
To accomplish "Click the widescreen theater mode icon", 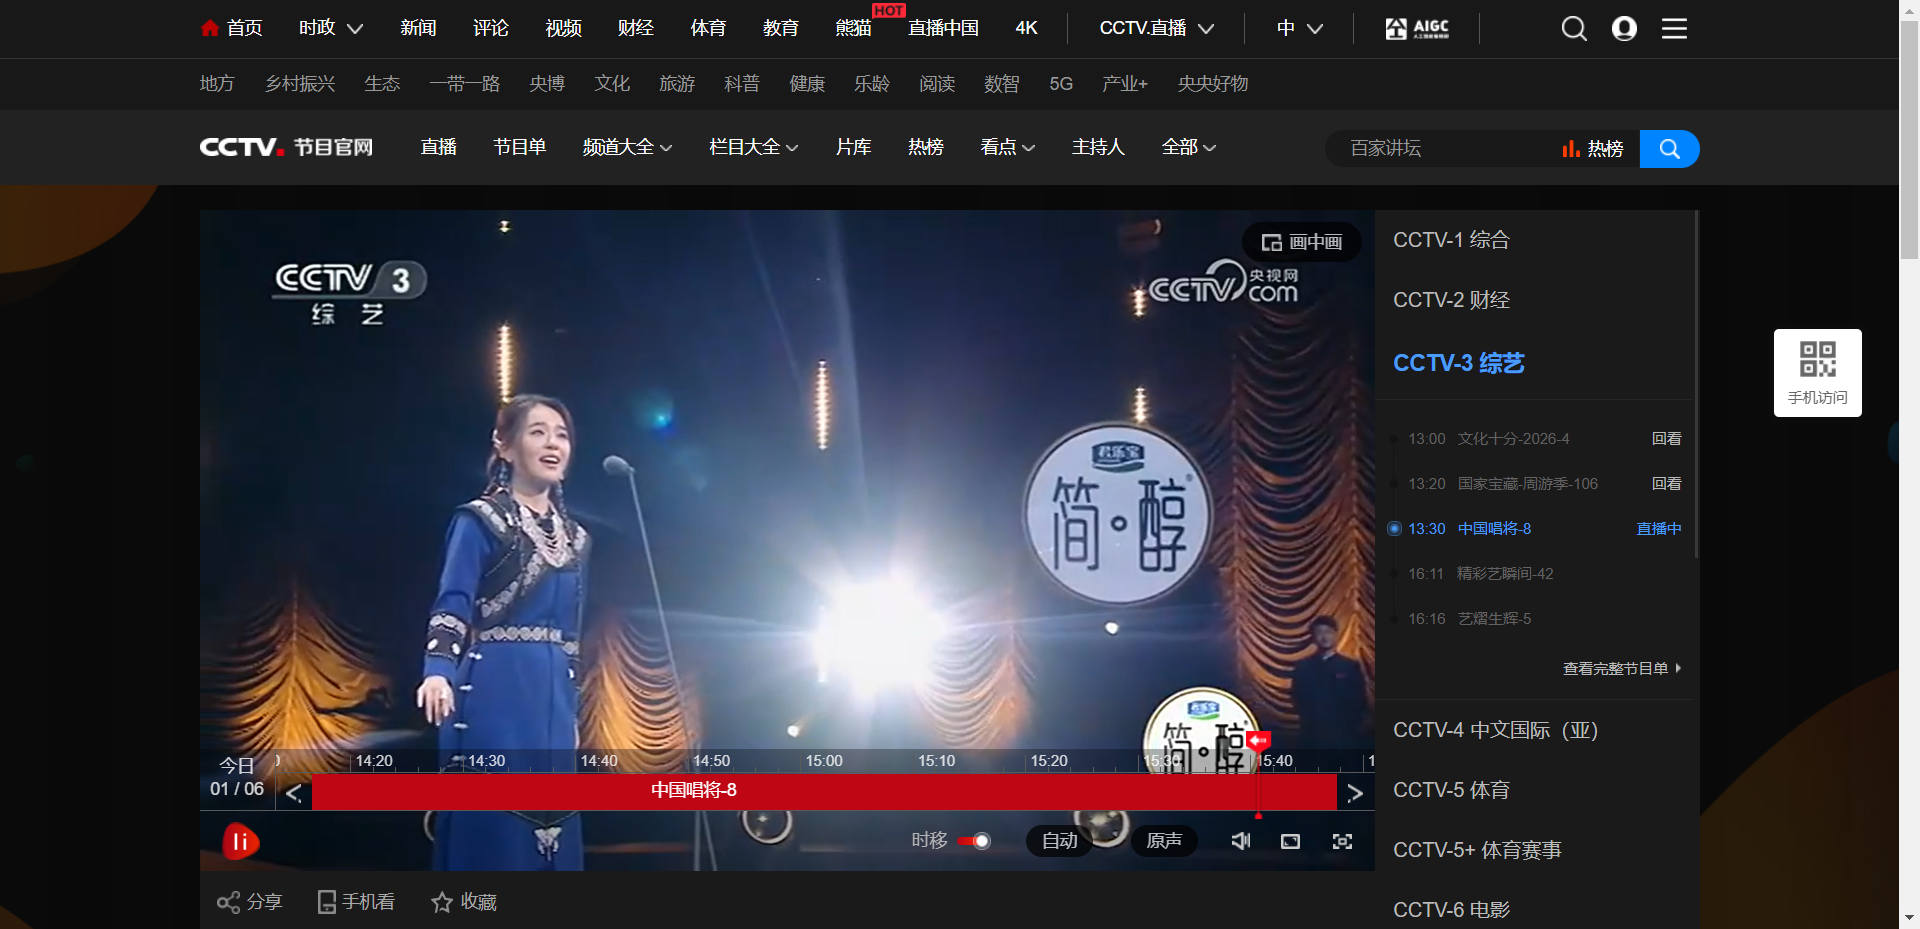I will (1290, 841).
